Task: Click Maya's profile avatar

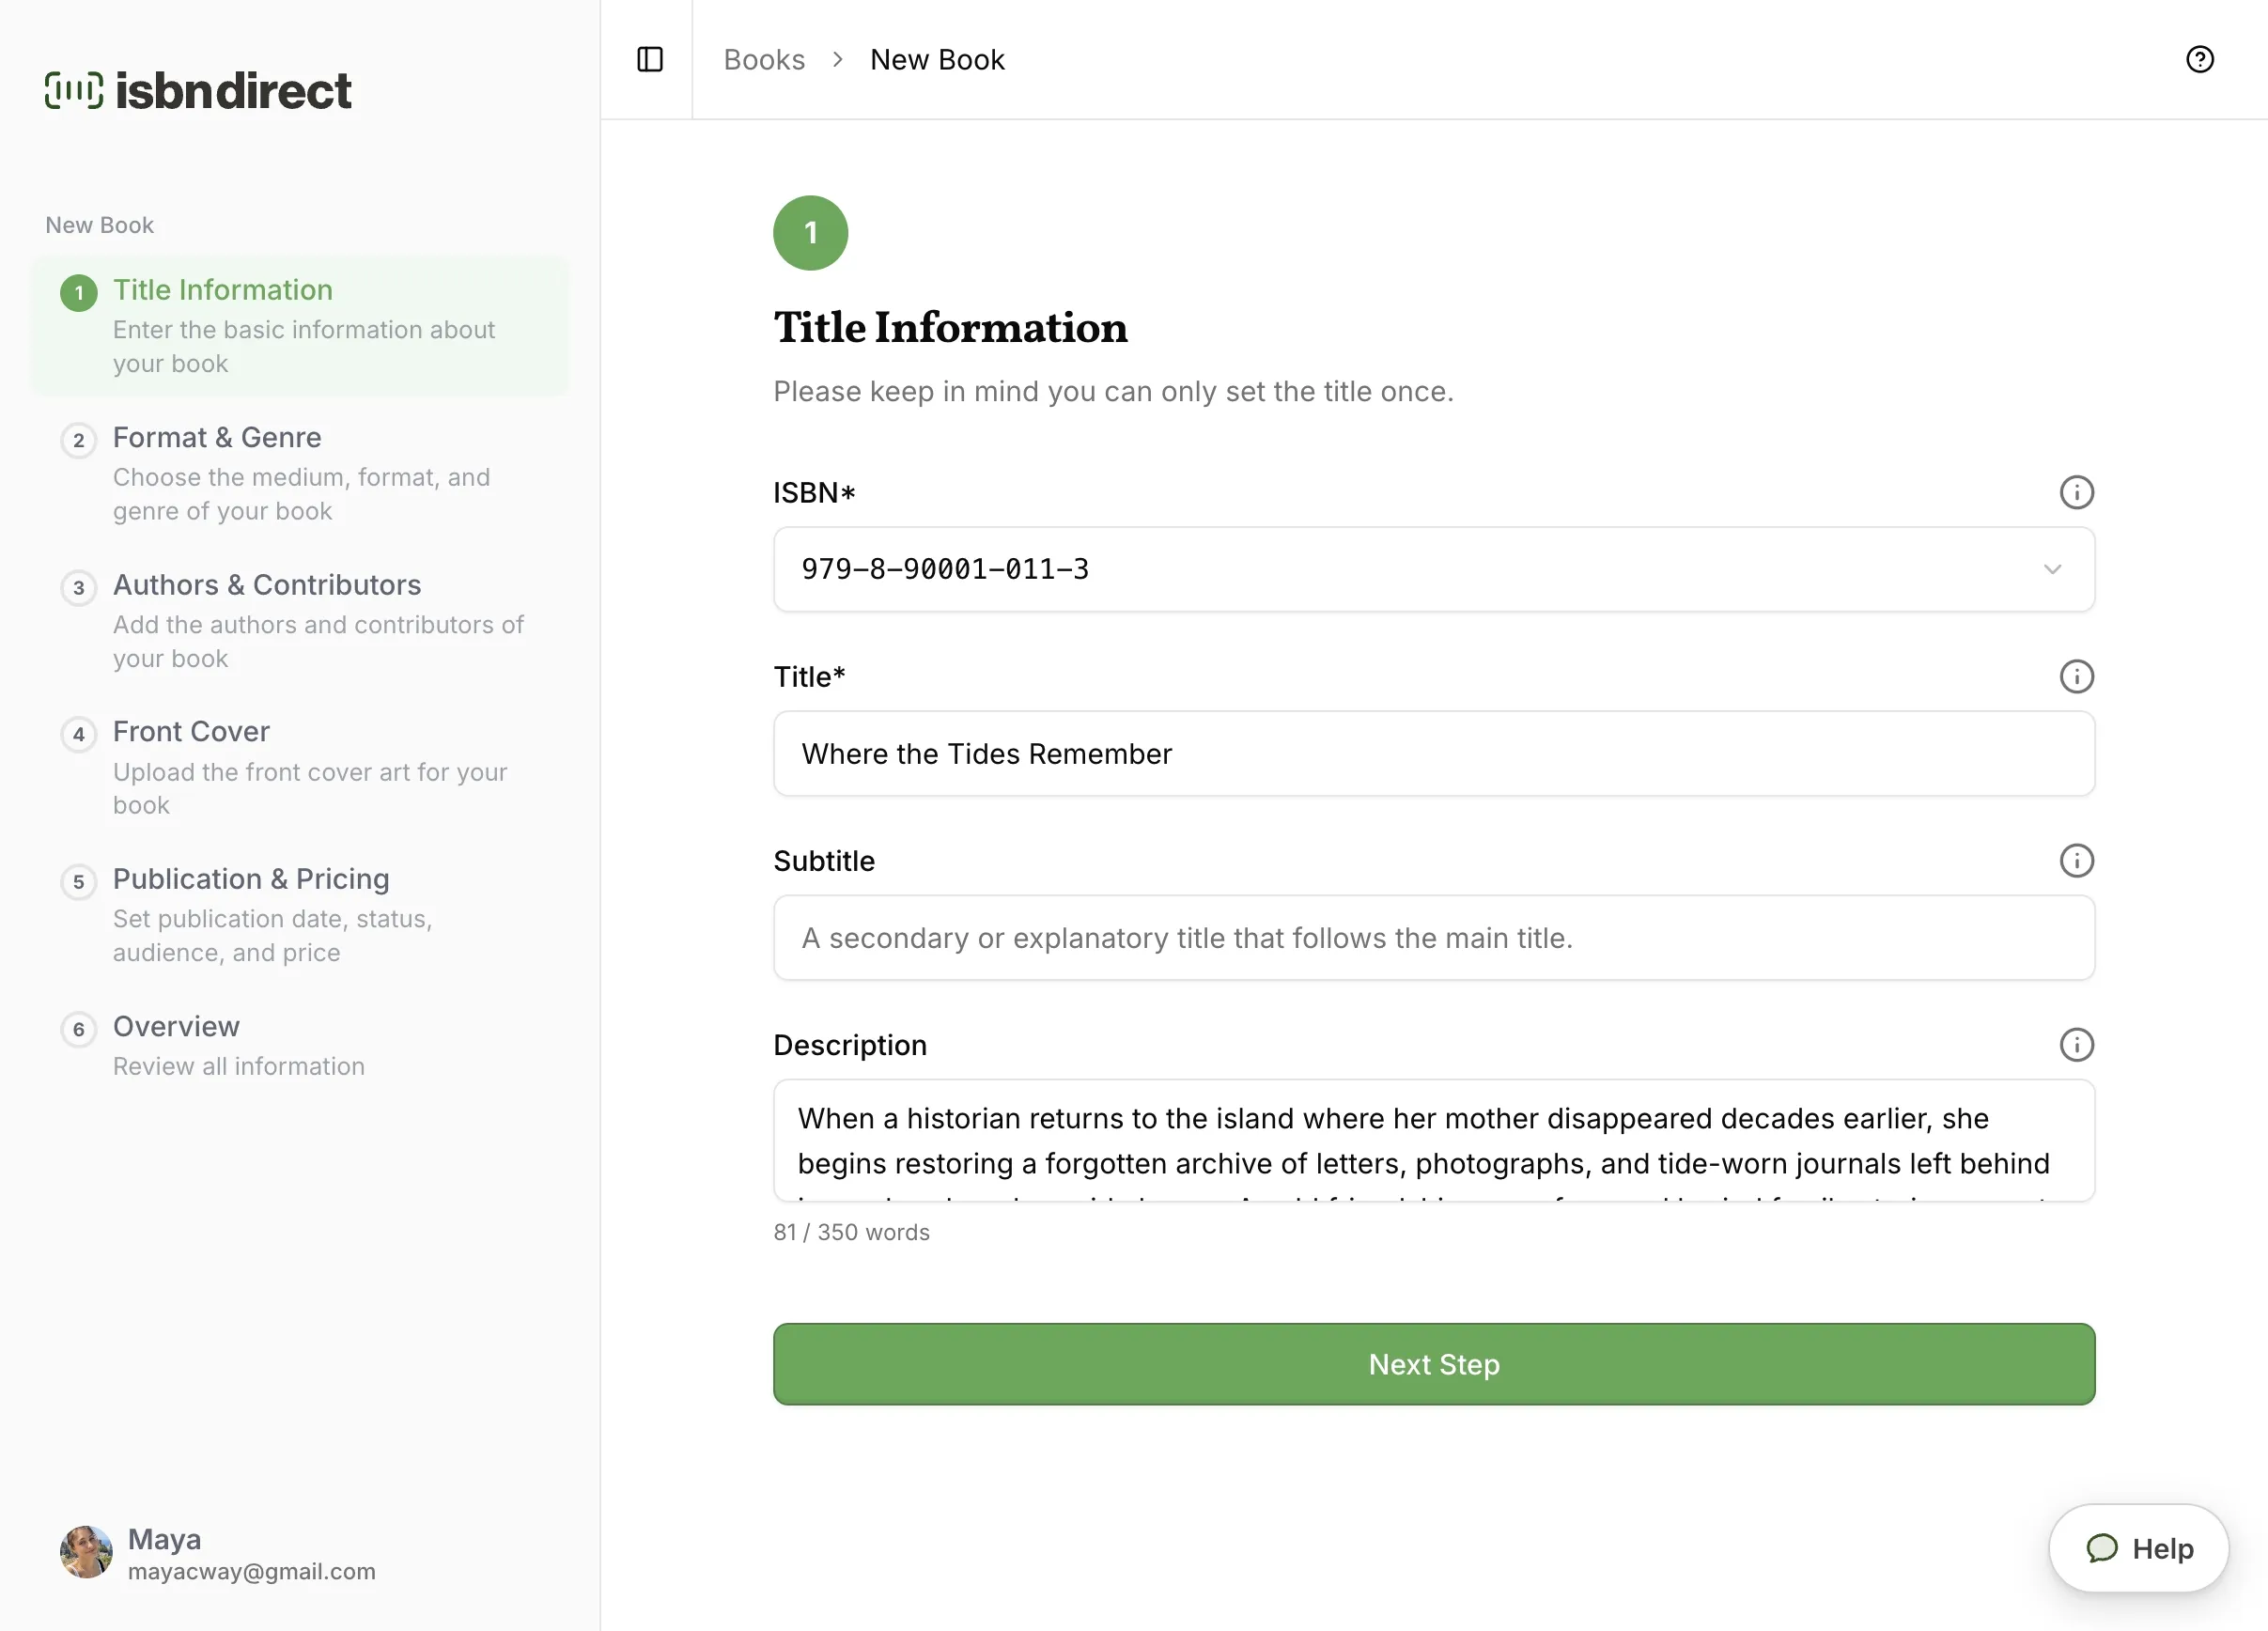Action: click(x=86, y=1552)
